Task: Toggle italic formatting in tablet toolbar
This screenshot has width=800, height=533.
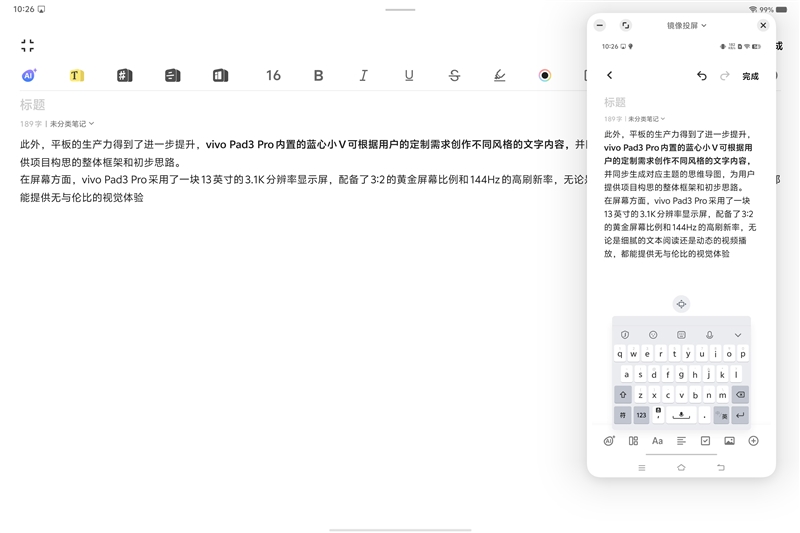Action: 363,75
